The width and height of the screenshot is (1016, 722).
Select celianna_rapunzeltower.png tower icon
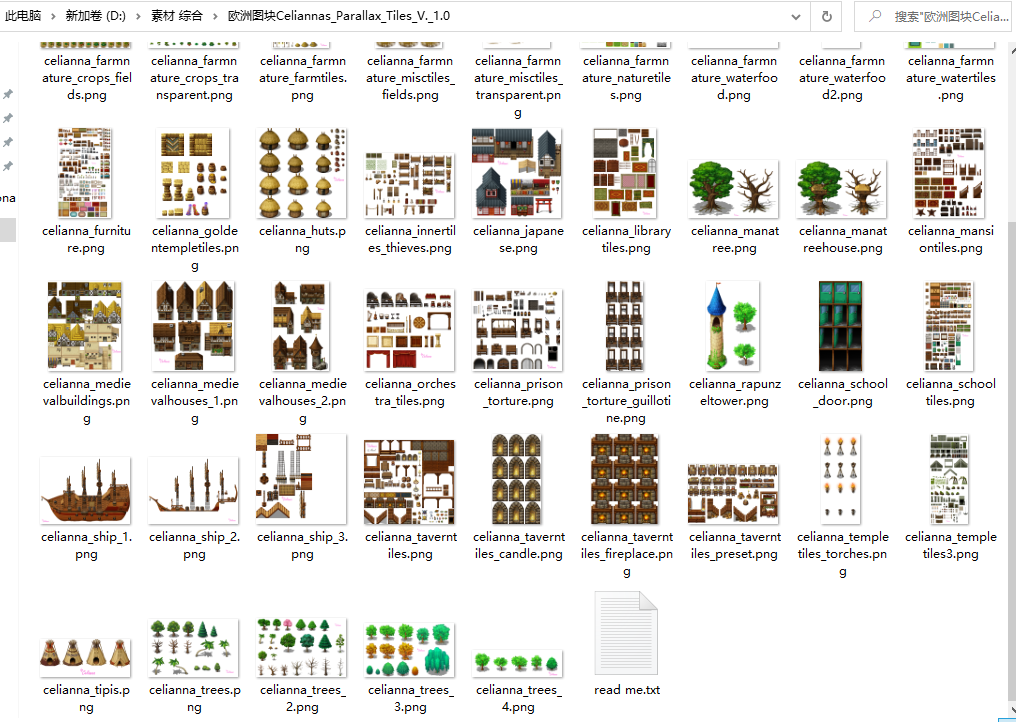pyautogui.click(x=733, y=326)
